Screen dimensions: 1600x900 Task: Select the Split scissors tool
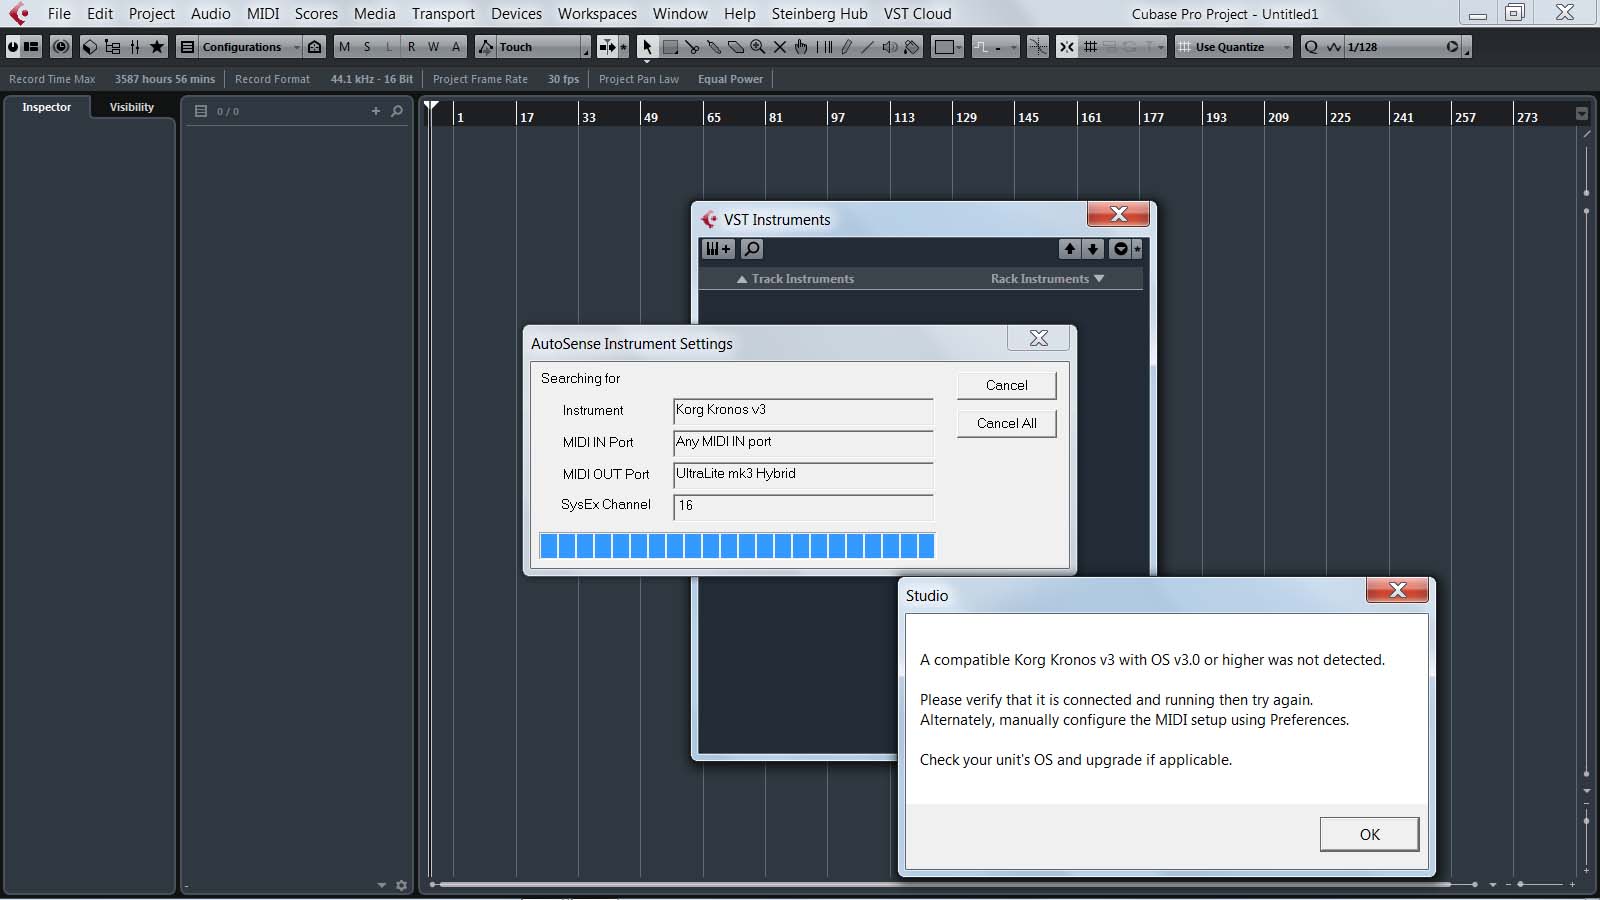tap(692, 47)
